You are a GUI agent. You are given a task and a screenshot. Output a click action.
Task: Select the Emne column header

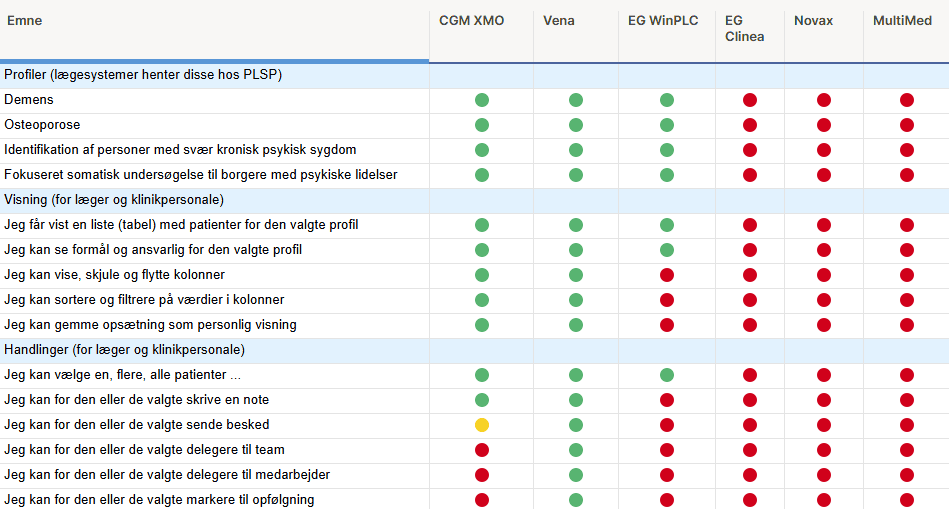tap(25, 21)
